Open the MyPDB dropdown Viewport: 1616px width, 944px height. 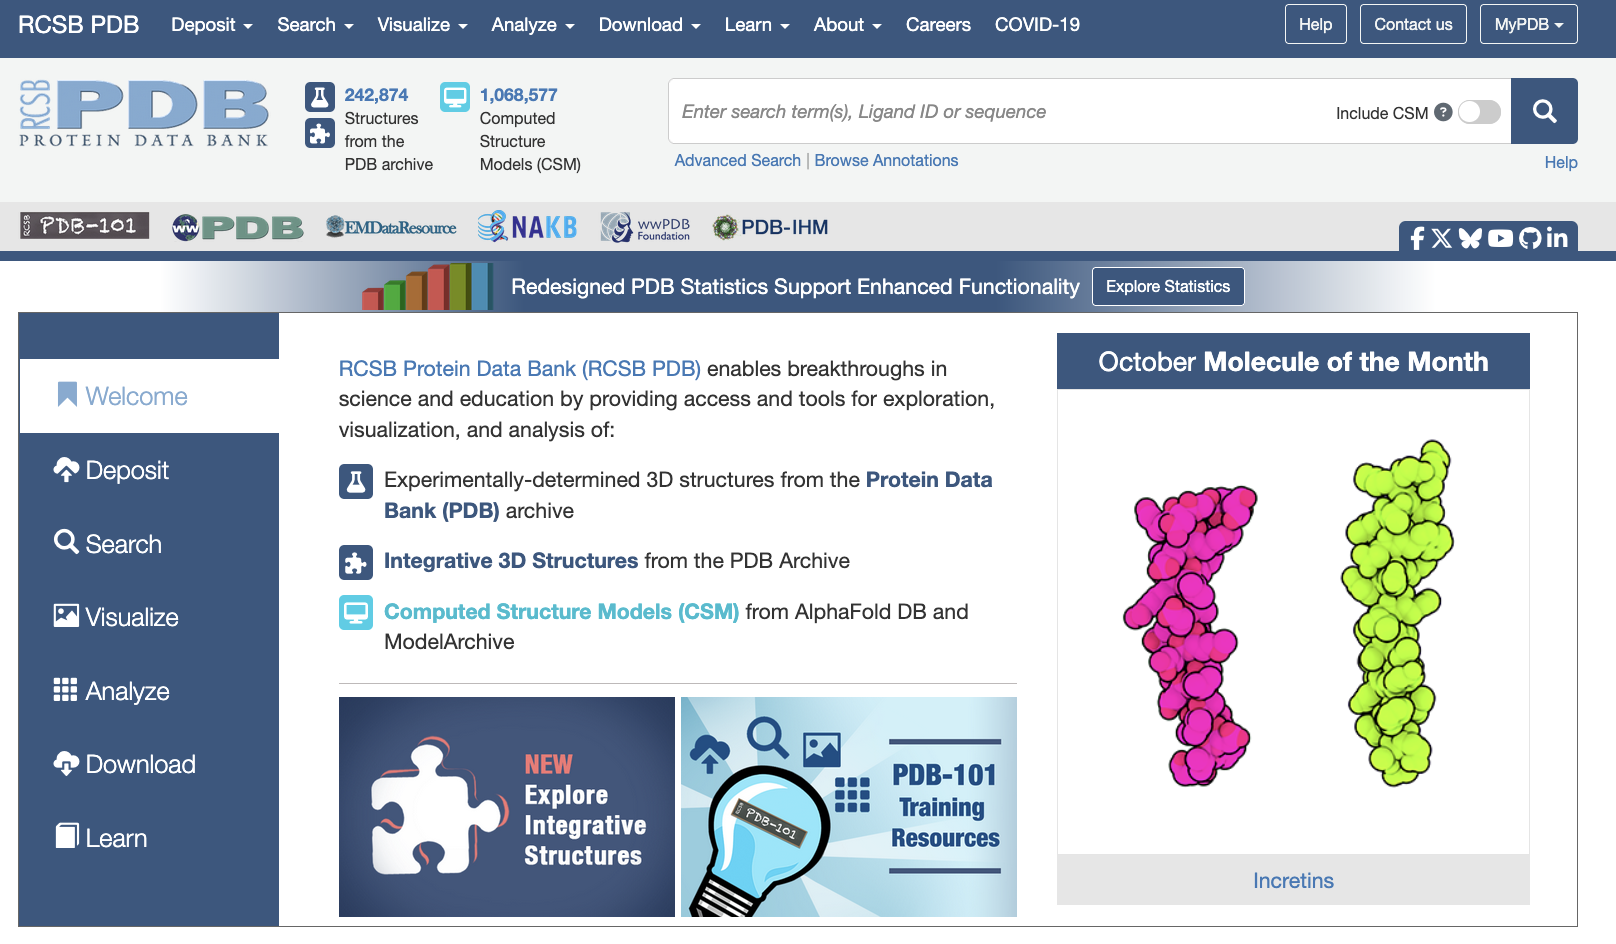tap(1528, 25)
